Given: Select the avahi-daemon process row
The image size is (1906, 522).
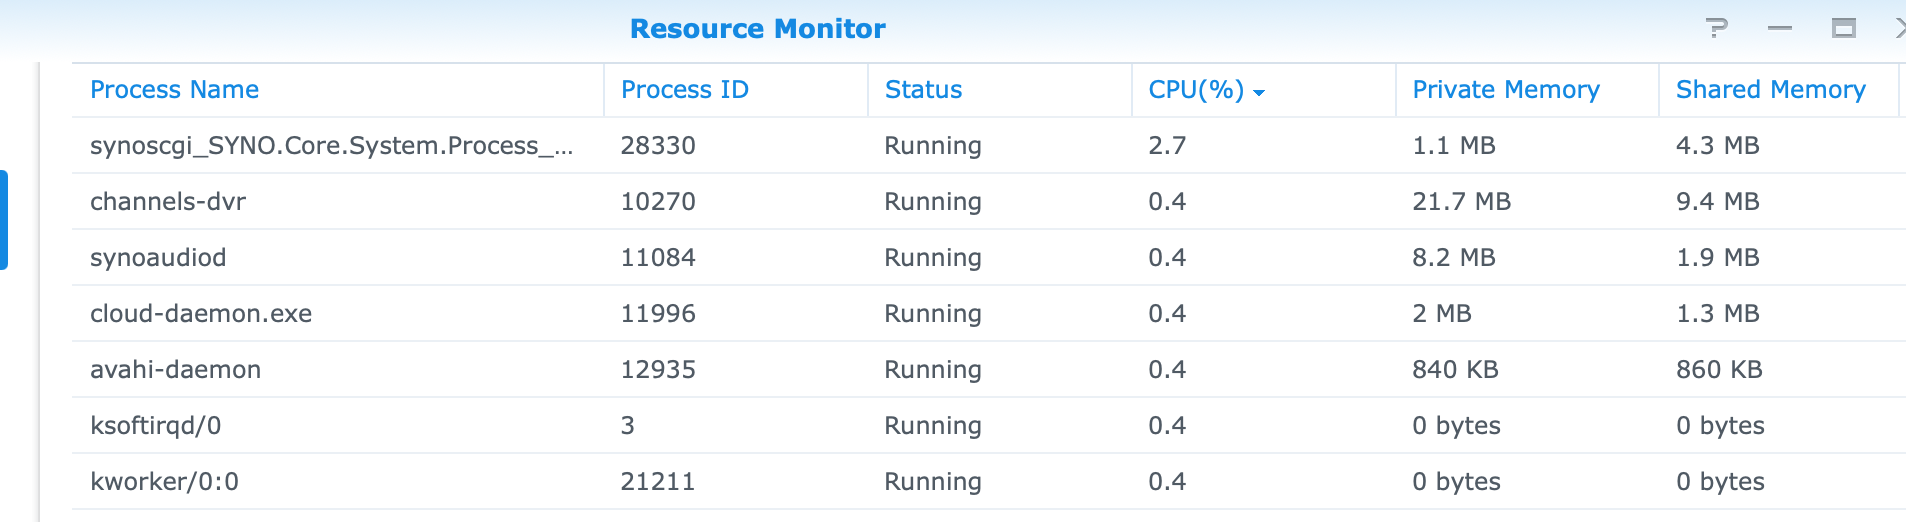Looking at the screenshot, I should [x=175, y=370].
